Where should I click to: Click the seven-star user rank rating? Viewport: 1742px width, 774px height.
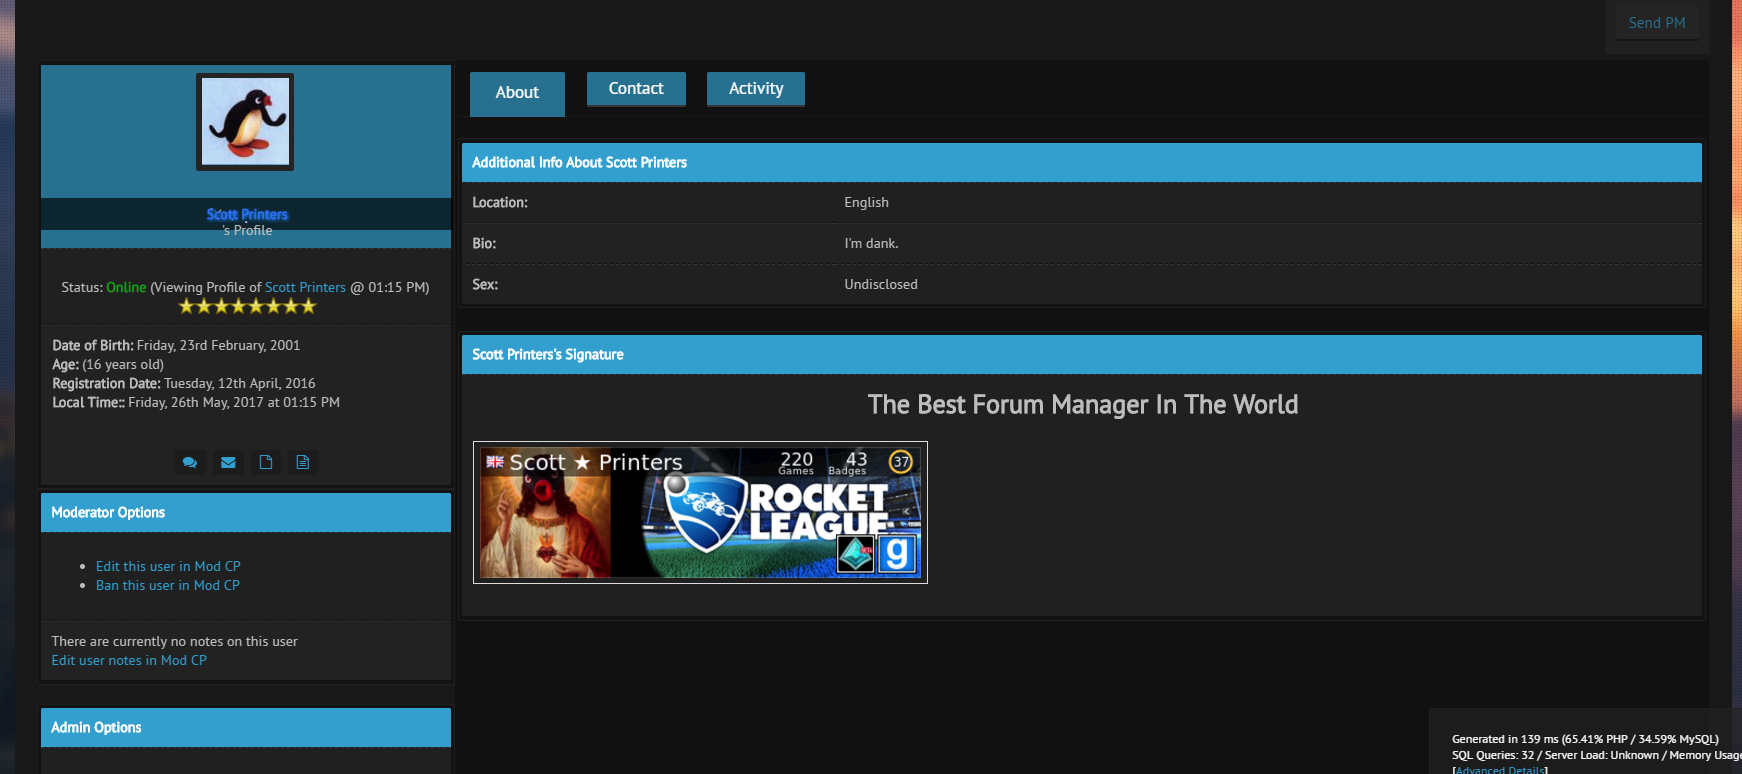(247, 306)
